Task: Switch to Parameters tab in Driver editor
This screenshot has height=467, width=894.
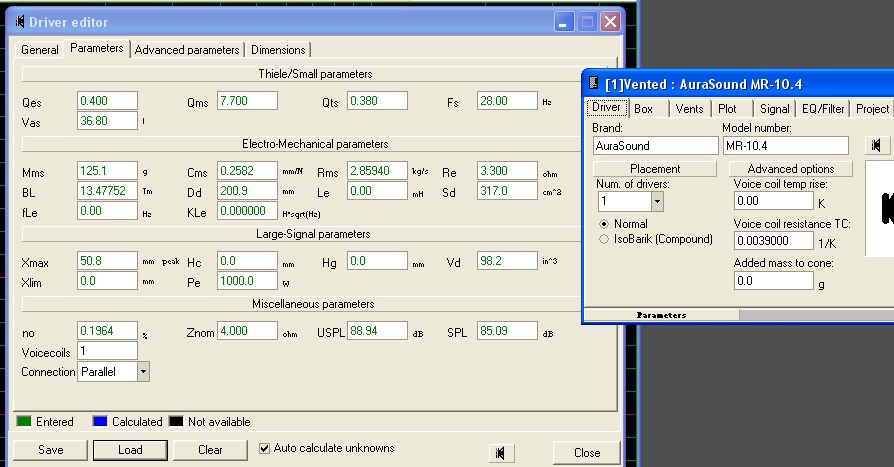Action: click(x=96, y=48)
